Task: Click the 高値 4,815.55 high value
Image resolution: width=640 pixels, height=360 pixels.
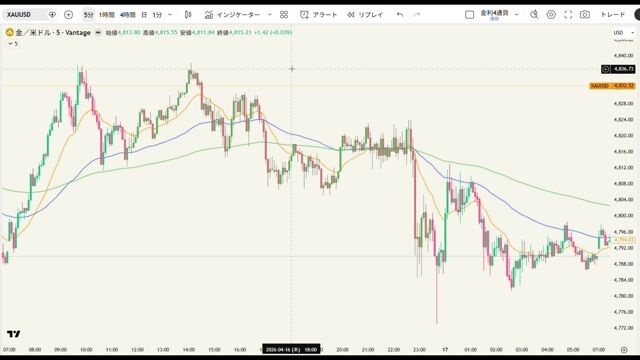Action: click(160, 32)
